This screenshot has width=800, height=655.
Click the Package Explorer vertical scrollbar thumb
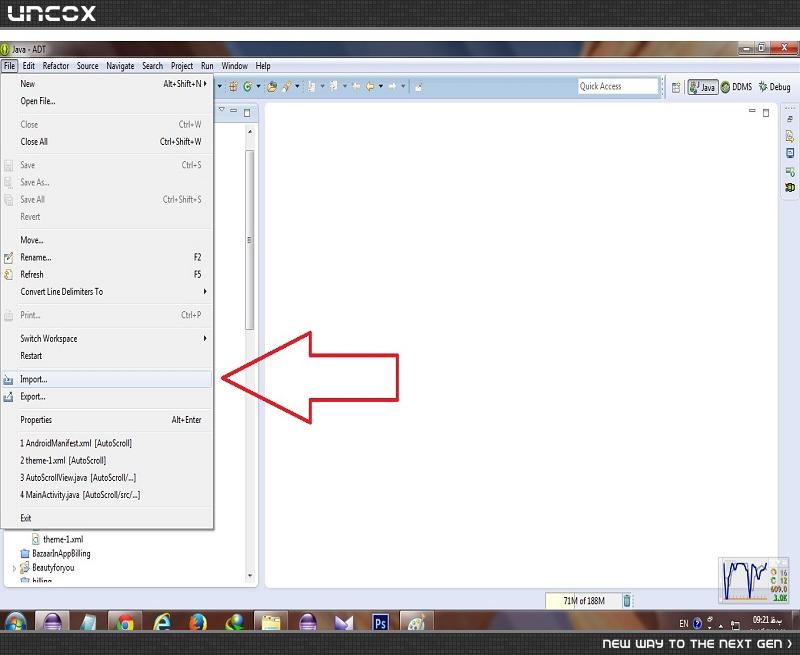click(249, 240)
